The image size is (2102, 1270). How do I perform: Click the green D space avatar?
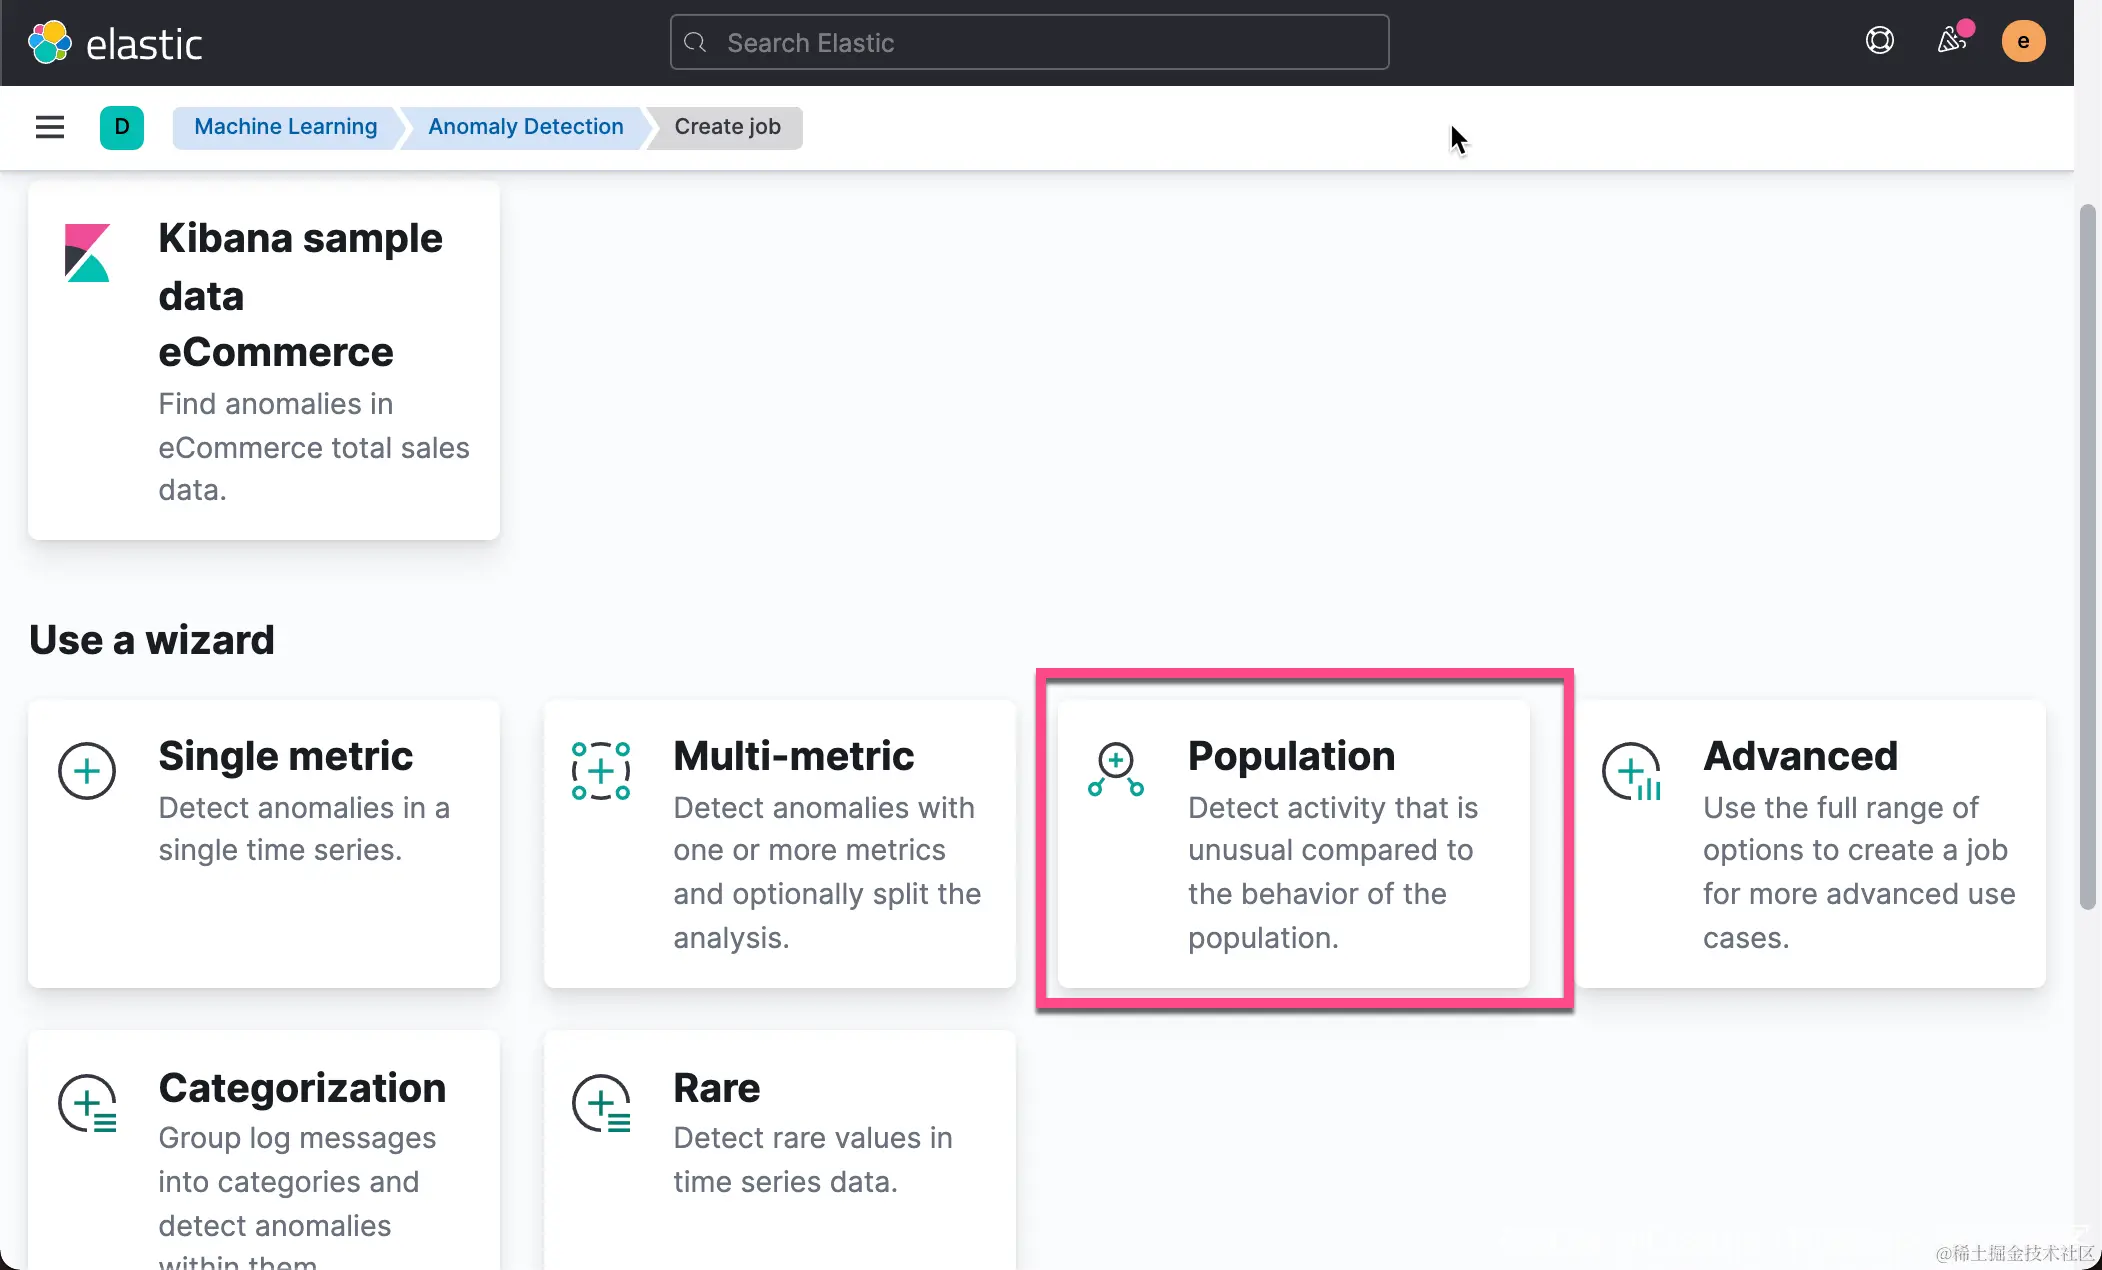[122, 127]
